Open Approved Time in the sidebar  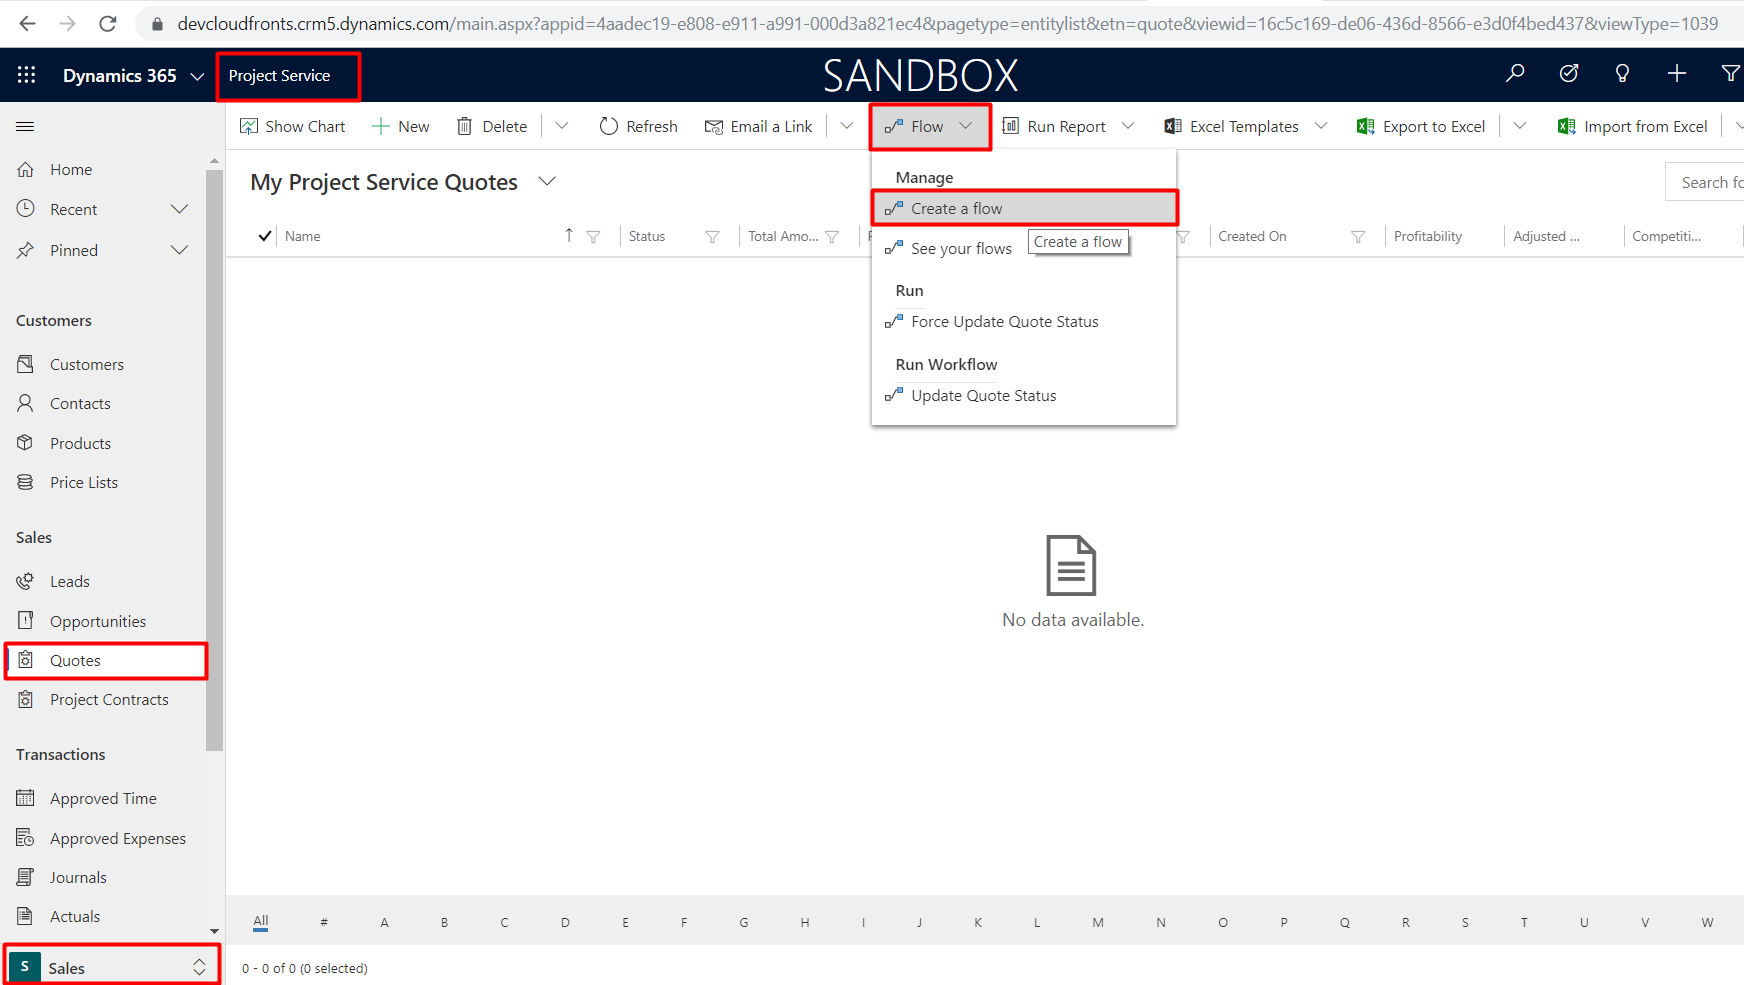105,798
